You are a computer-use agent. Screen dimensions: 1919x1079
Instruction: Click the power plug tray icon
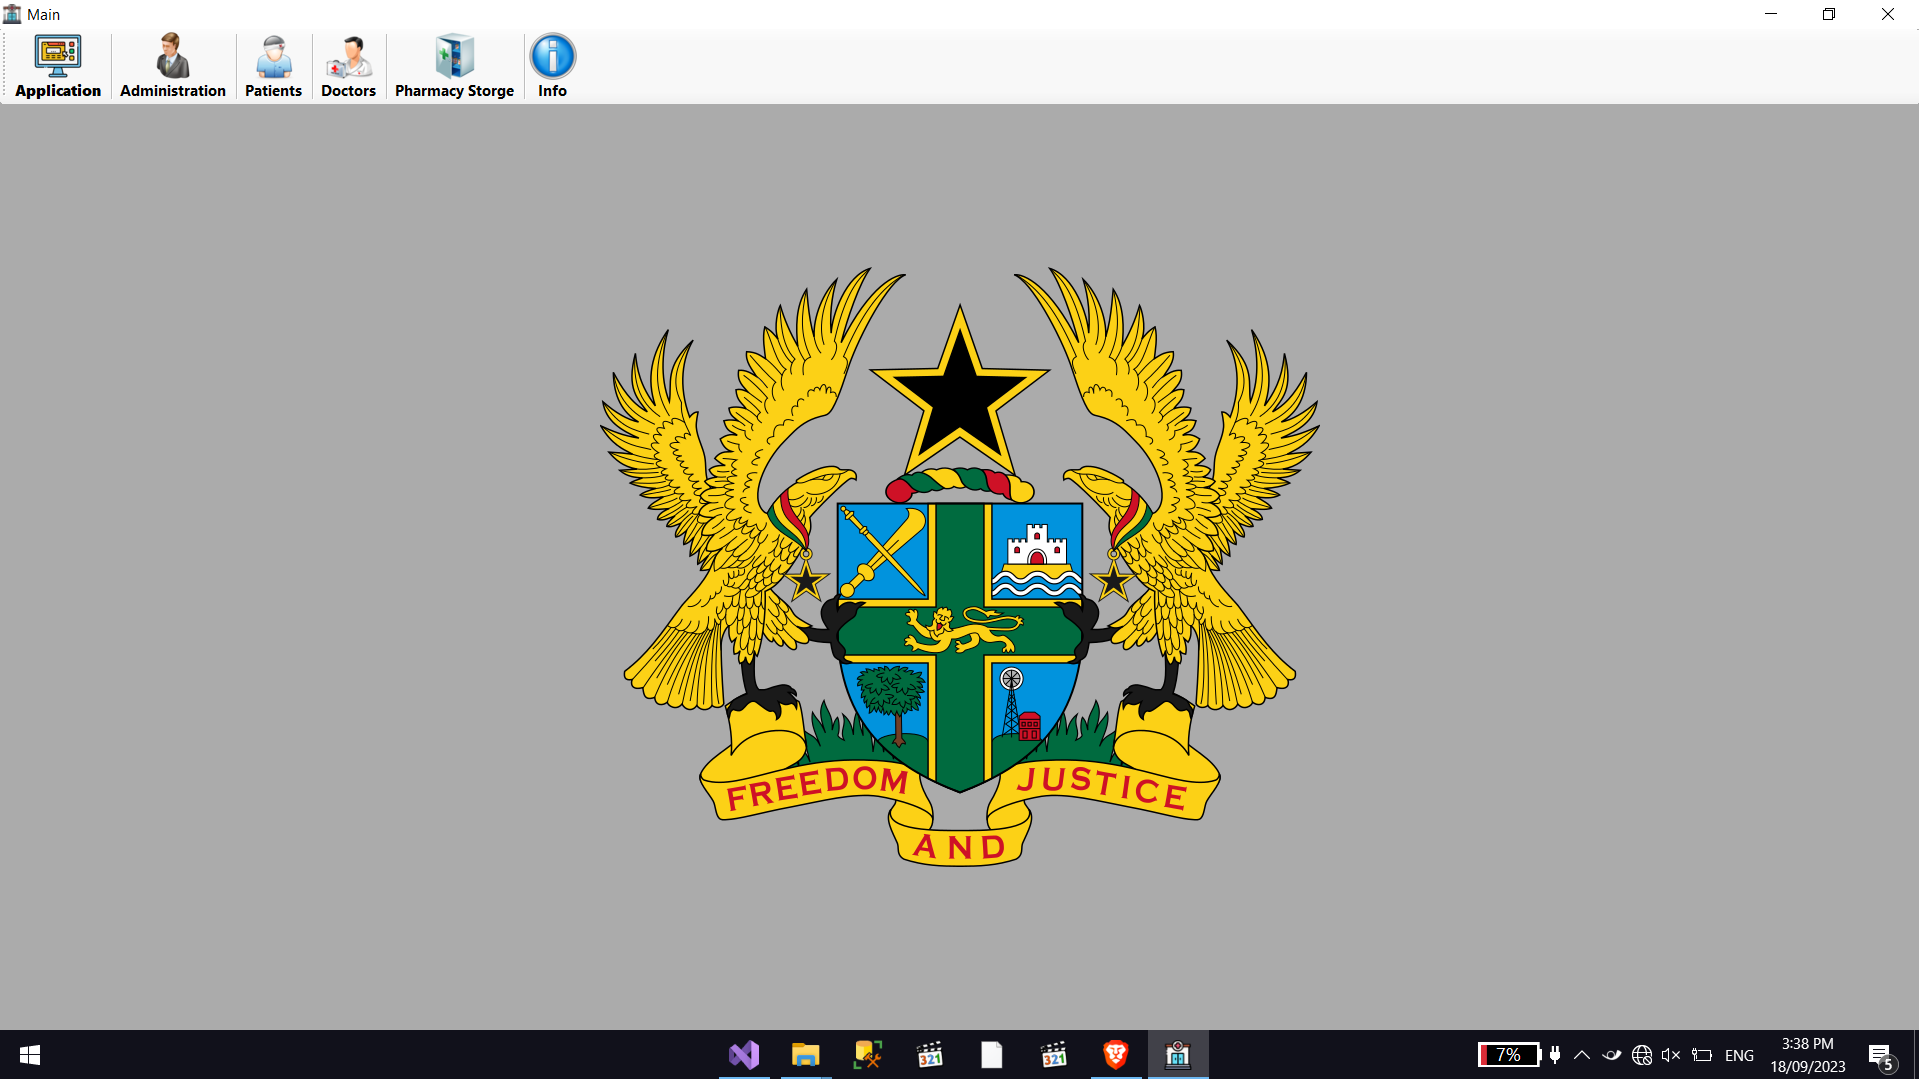1555,1055
